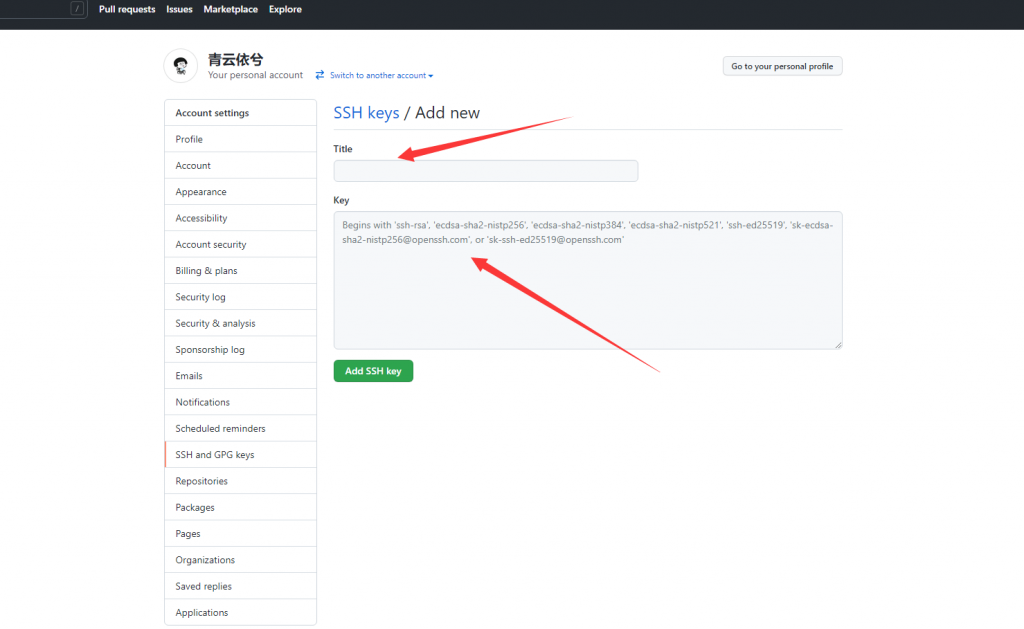View the Security log page
The width and height of the screenshot is (1024, 629).
pyautogui.click(x=240, y=297)
